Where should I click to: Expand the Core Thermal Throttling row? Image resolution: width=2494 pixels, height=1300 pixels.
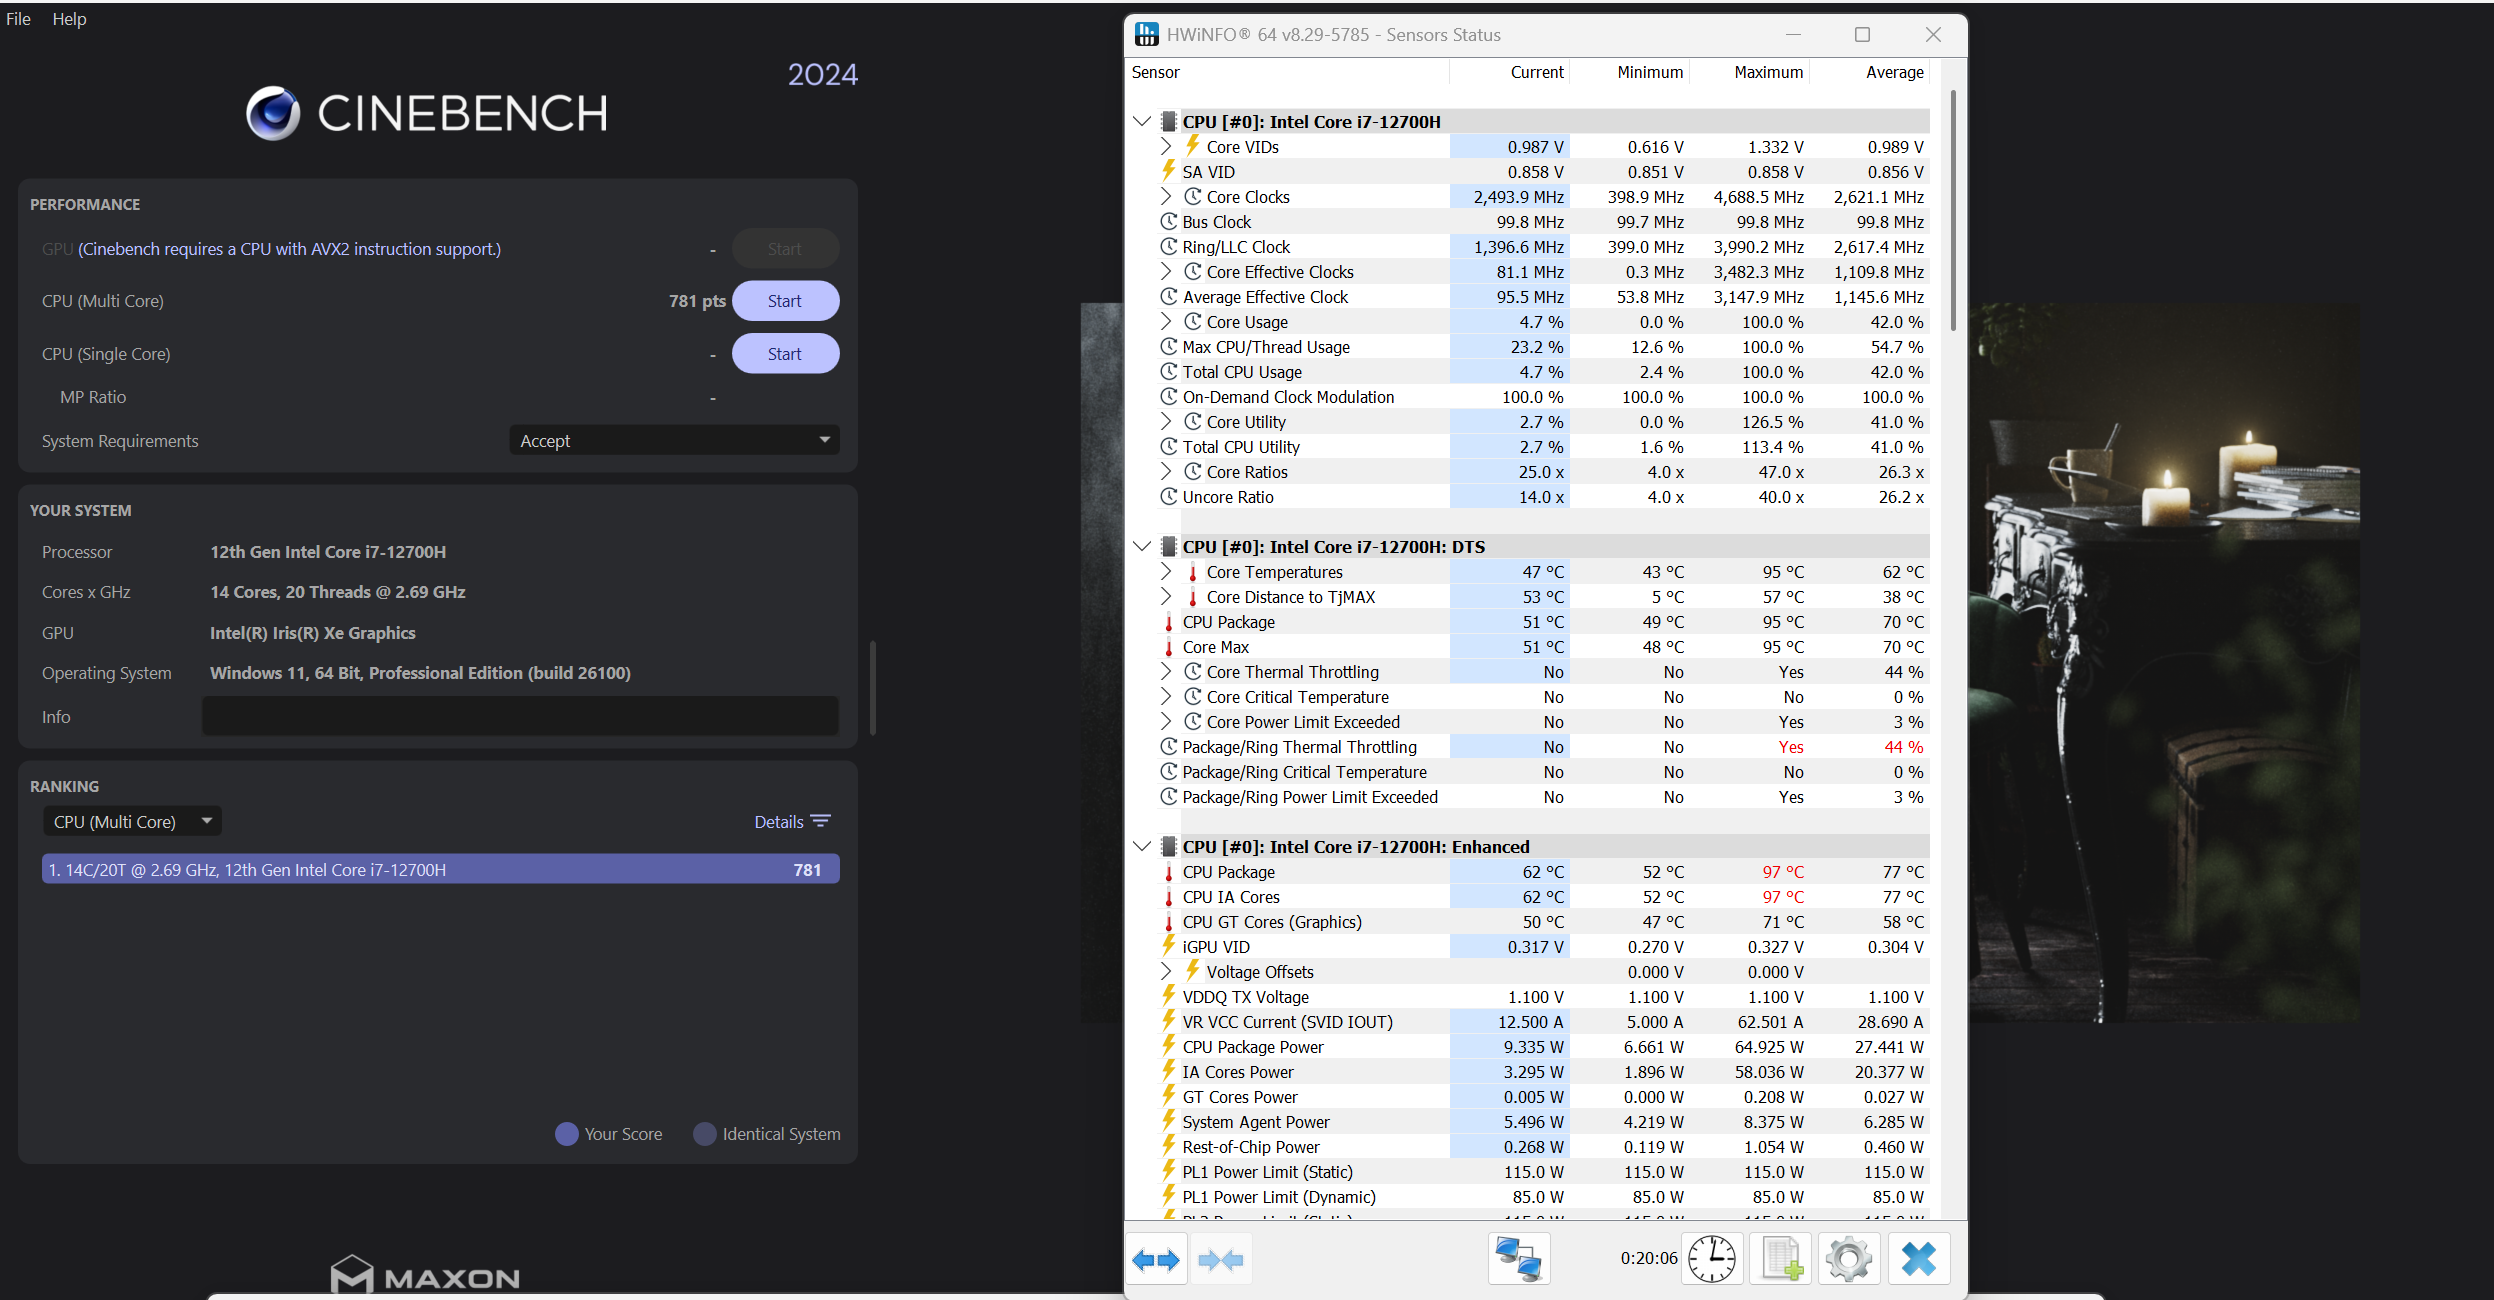(x=1166, y=671)
